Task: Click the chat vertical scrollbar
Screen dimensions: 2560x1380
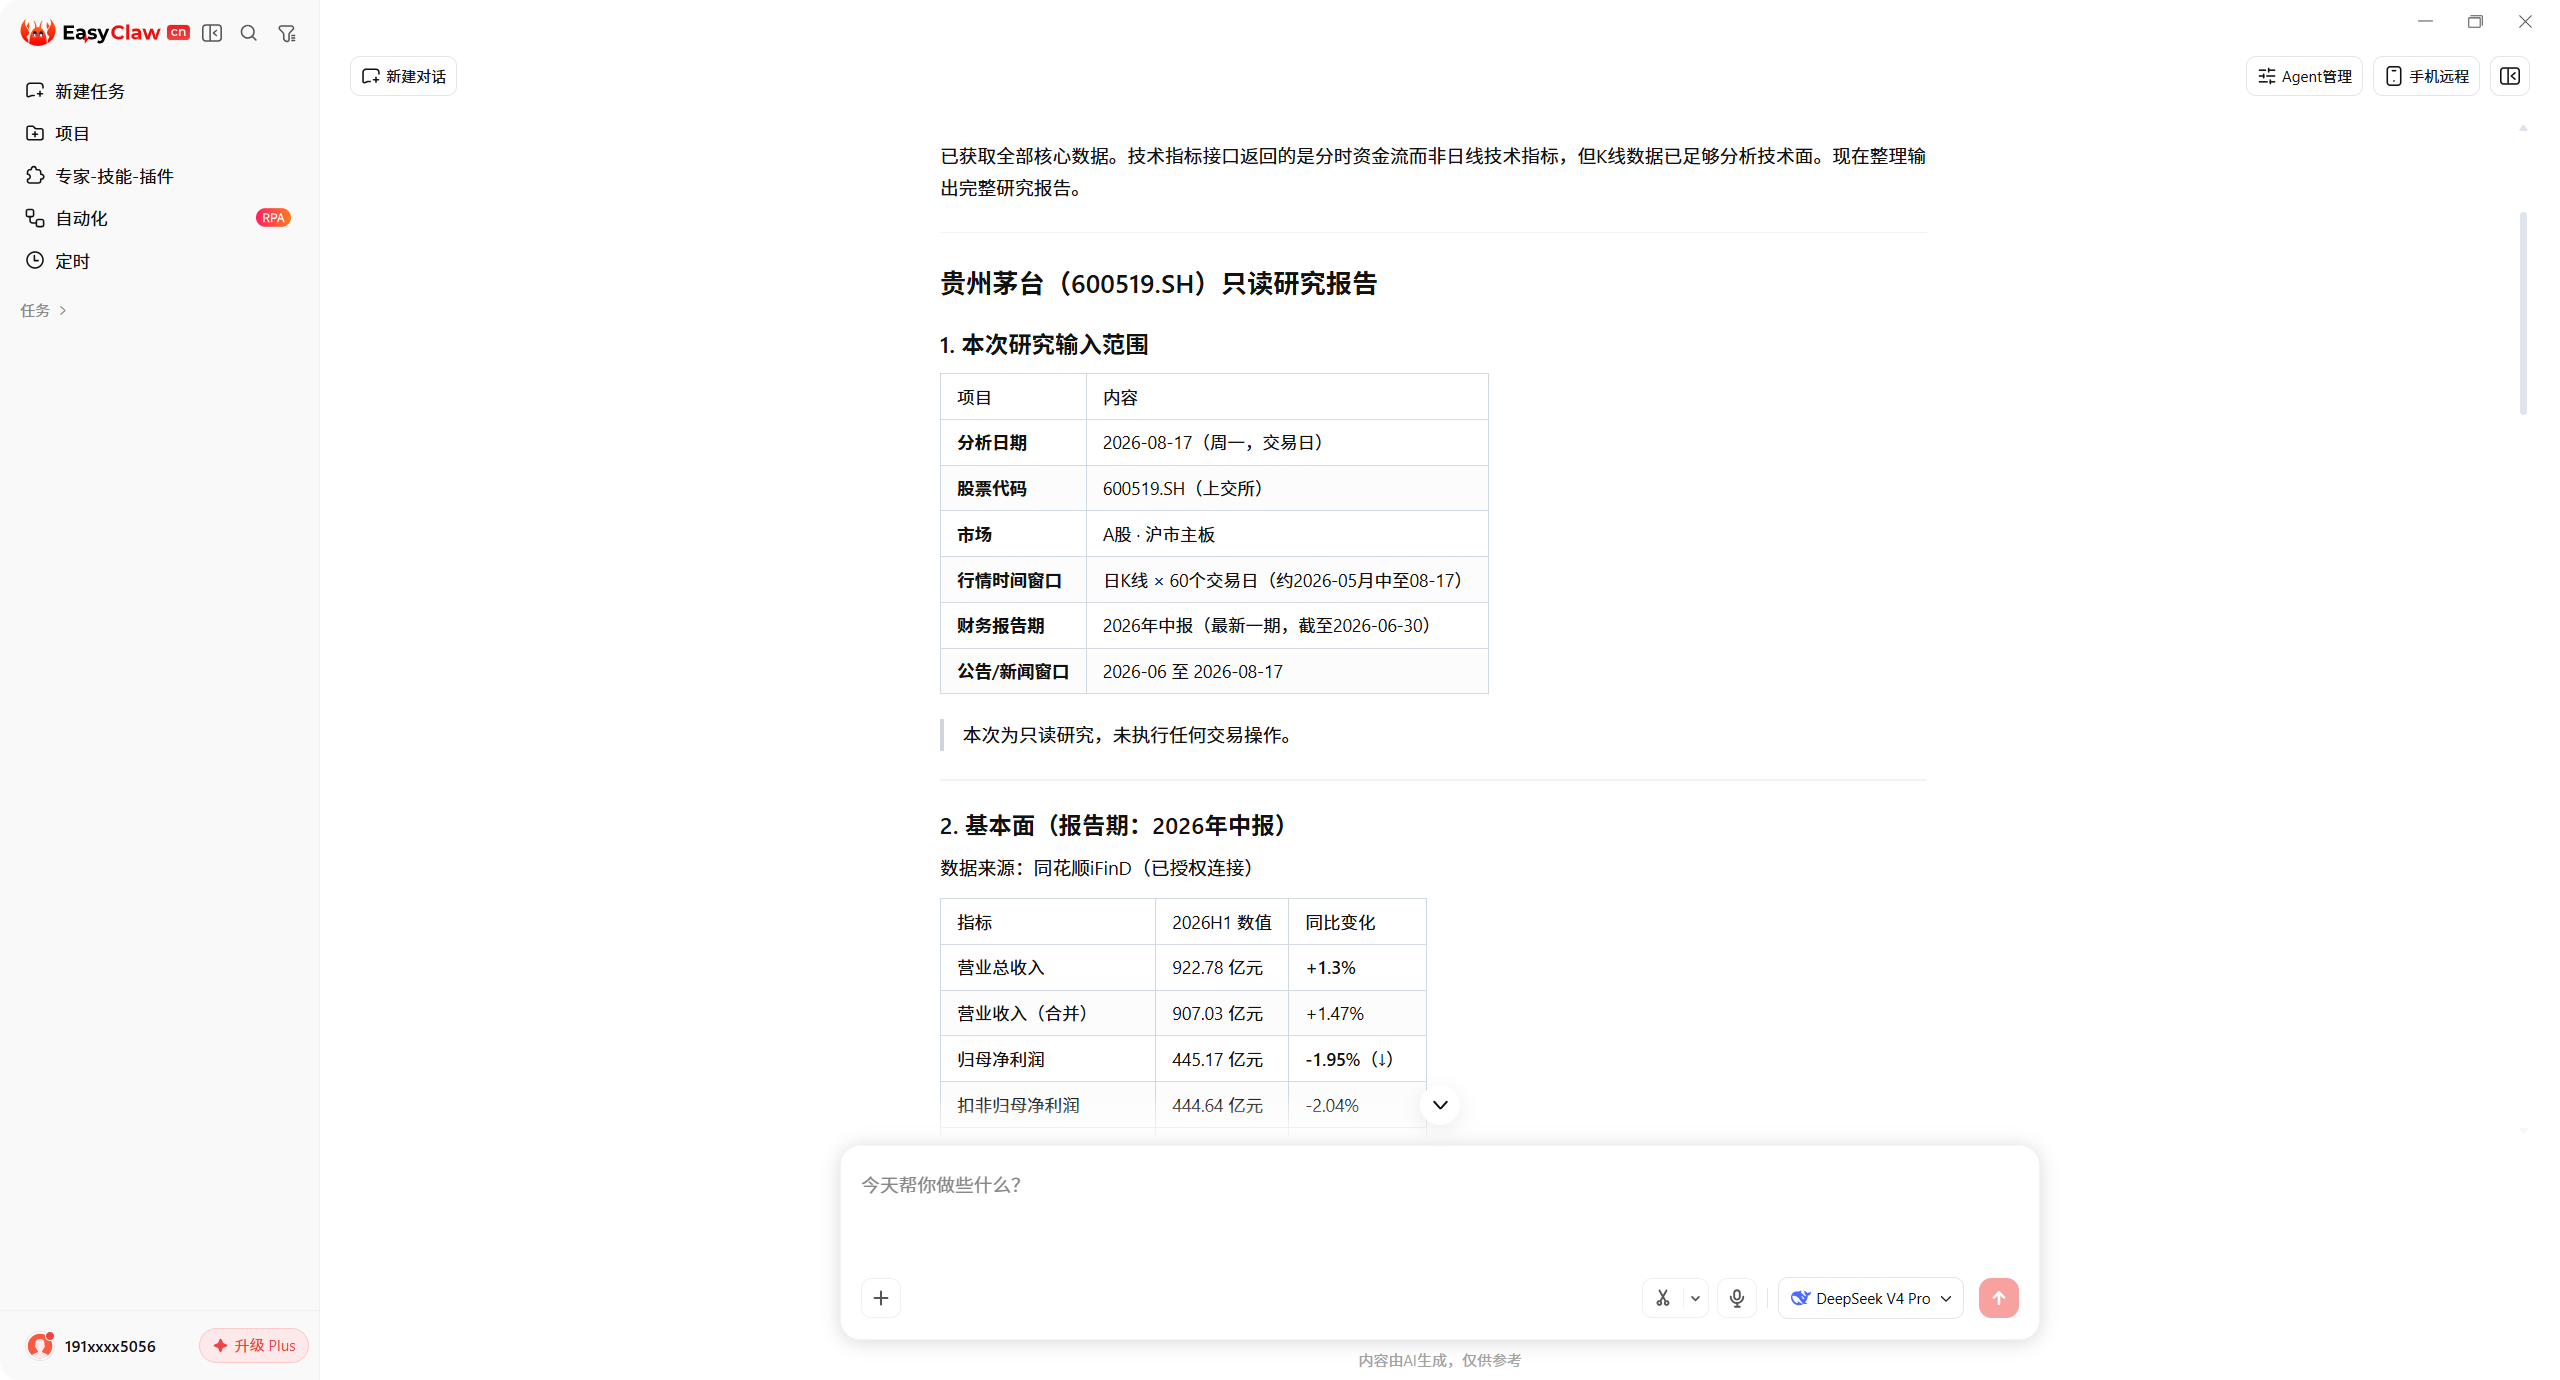Action: coord(2524,313)
